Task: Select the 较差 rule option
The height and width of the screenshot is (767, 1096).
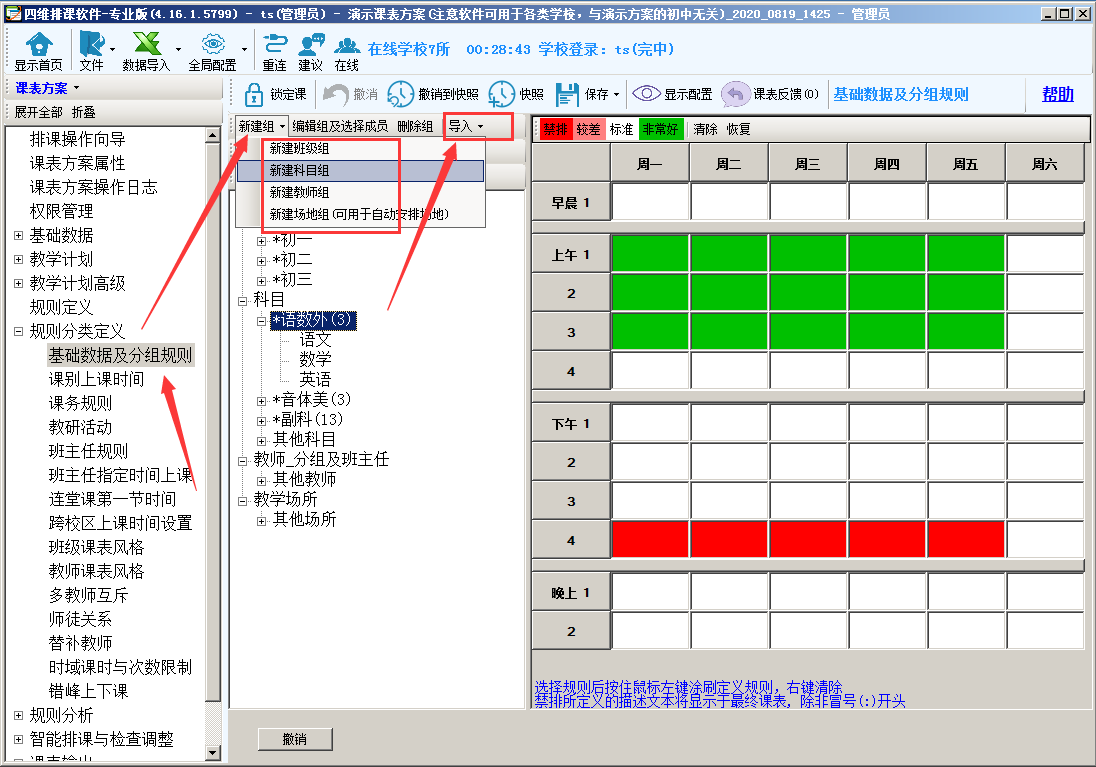Action: click(x=588, y=129)
